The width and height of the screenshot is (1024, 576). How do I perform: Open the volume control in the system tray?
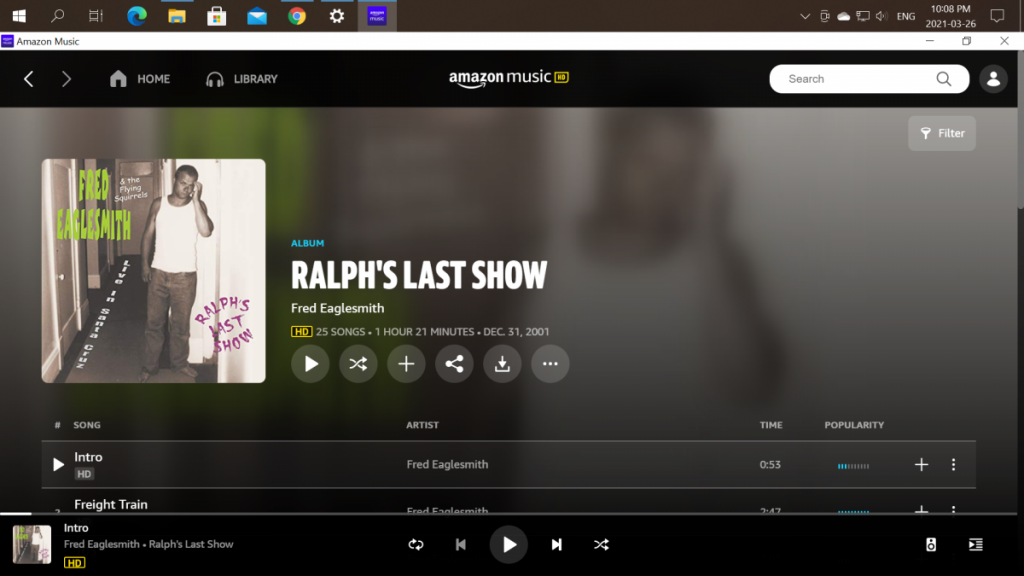tap(882, 16)
